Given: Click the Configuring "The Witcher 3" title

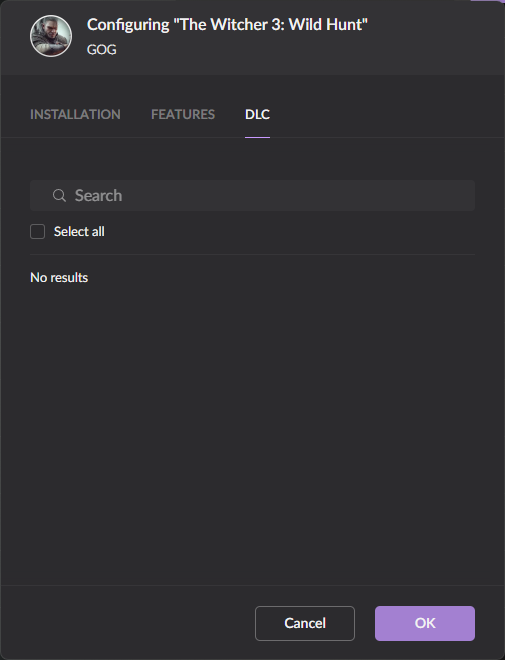Looking at the screenshot, I should [227, 24].
